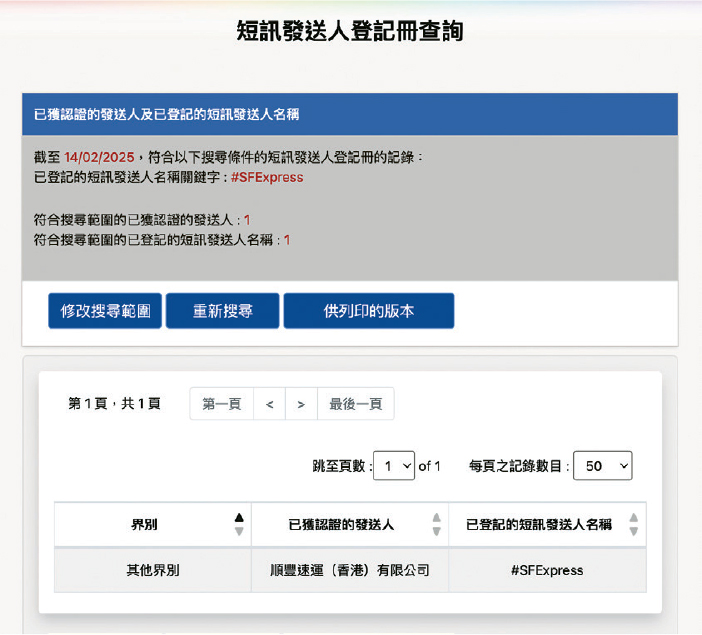Click the 已登記的短訊發送人名稱 column header text
The width and height of the screenshot is (702, 635).
(539, 524)
